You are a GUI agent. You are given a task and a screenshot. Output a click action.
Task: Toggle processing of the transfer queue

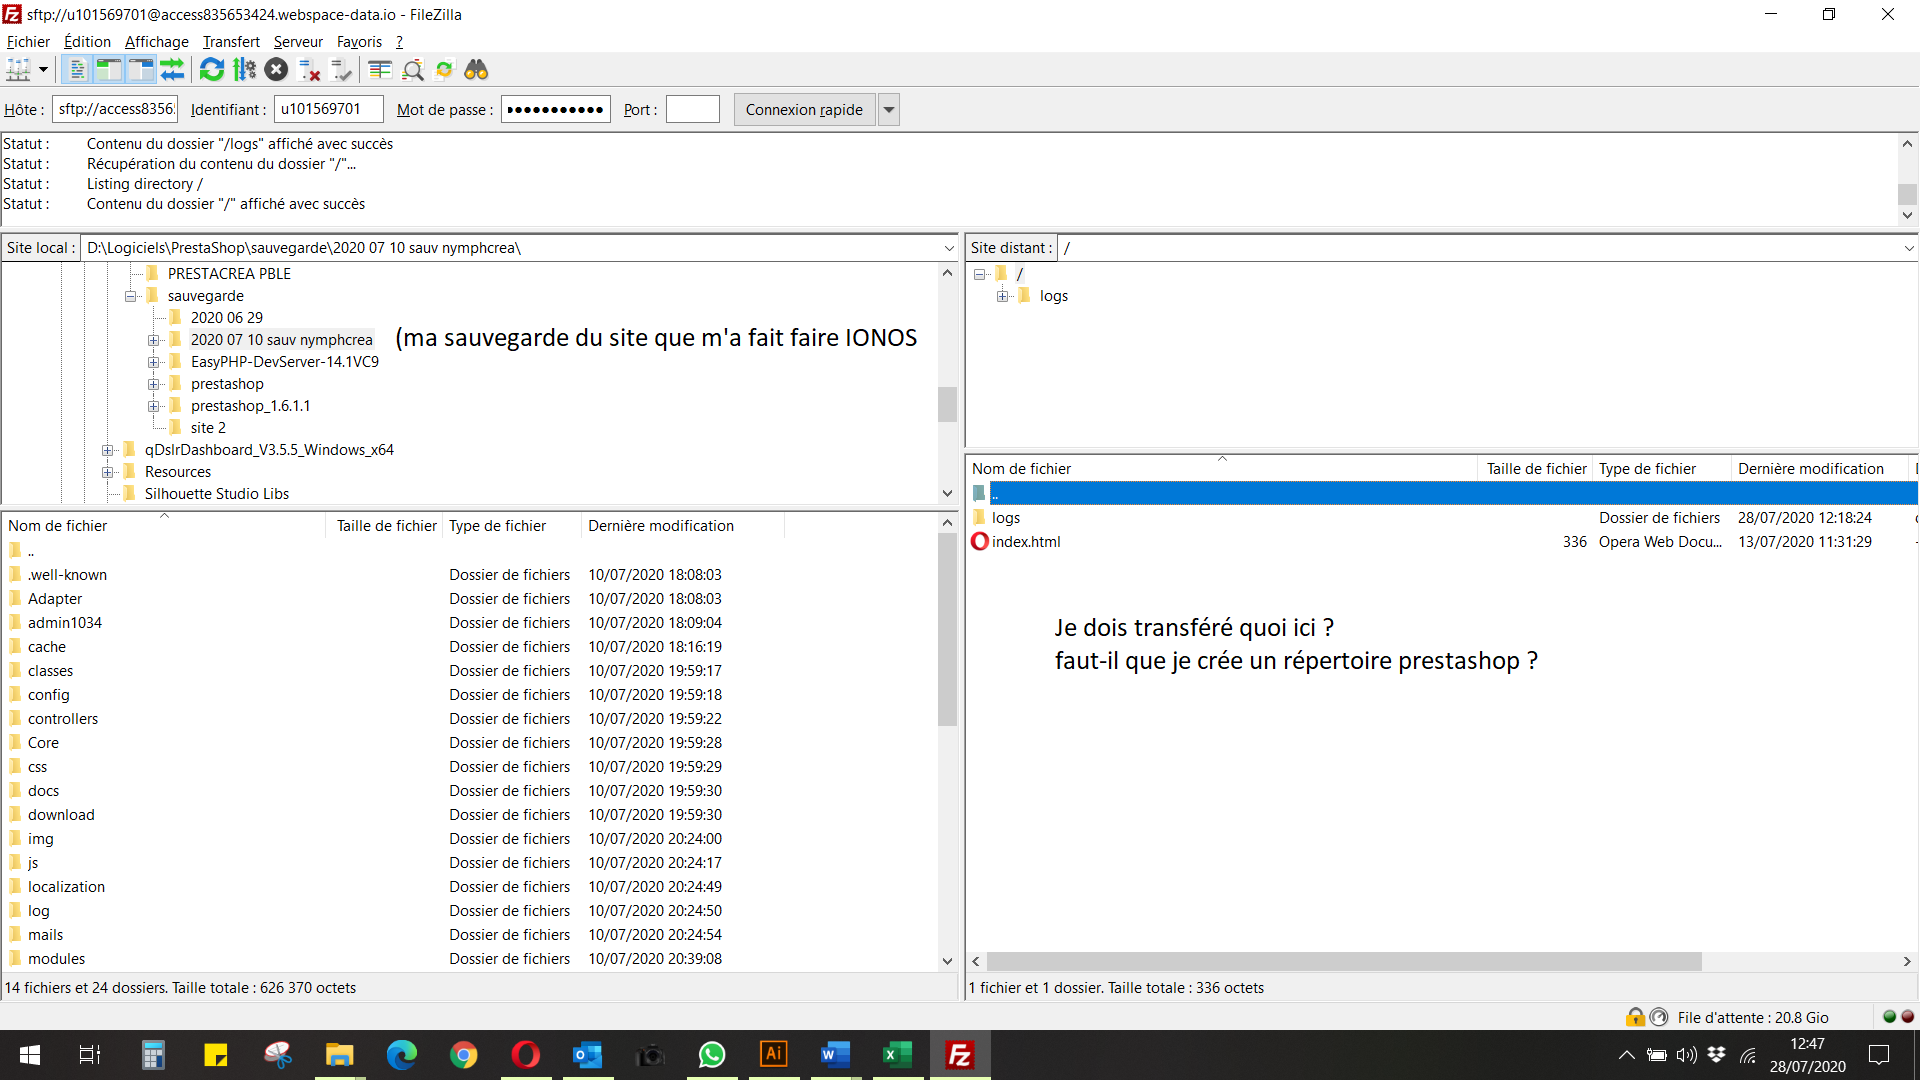coord(244,70)
